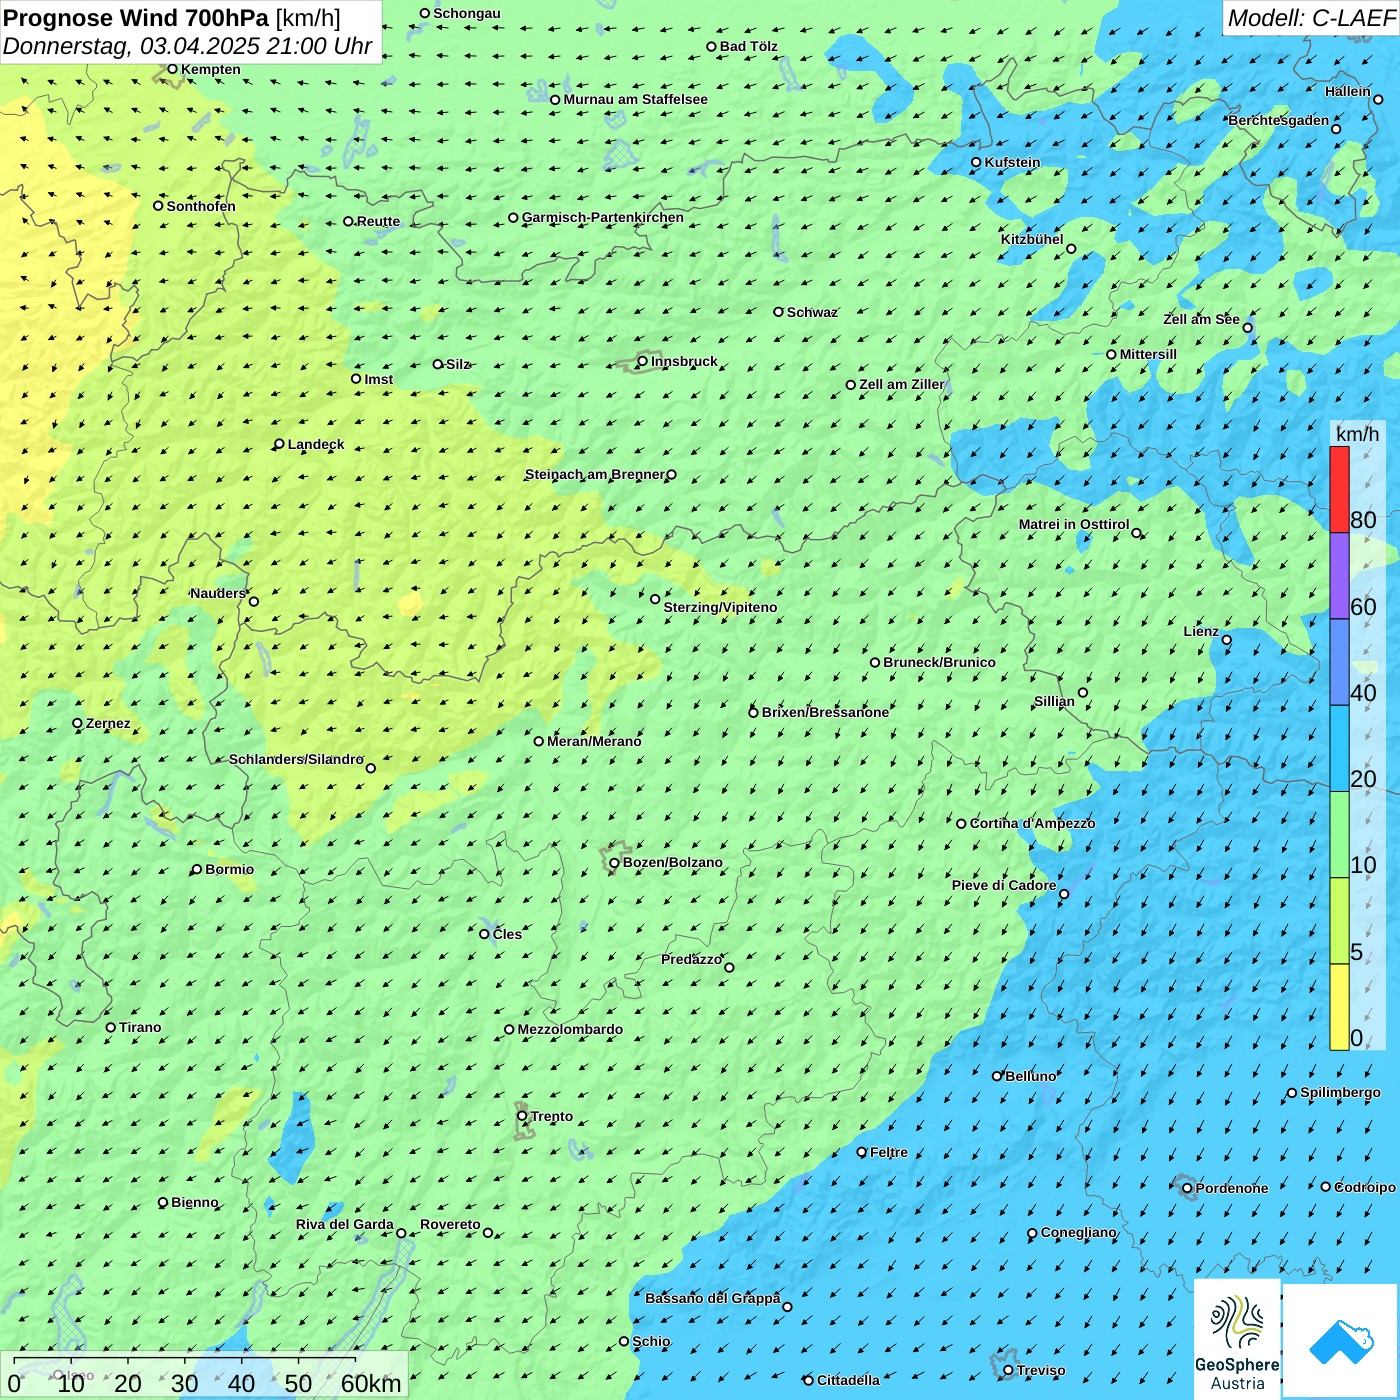1400x1400 pixels.
Task: Click the Bozen/Bolzano city marker
Action: coord(614,863)
